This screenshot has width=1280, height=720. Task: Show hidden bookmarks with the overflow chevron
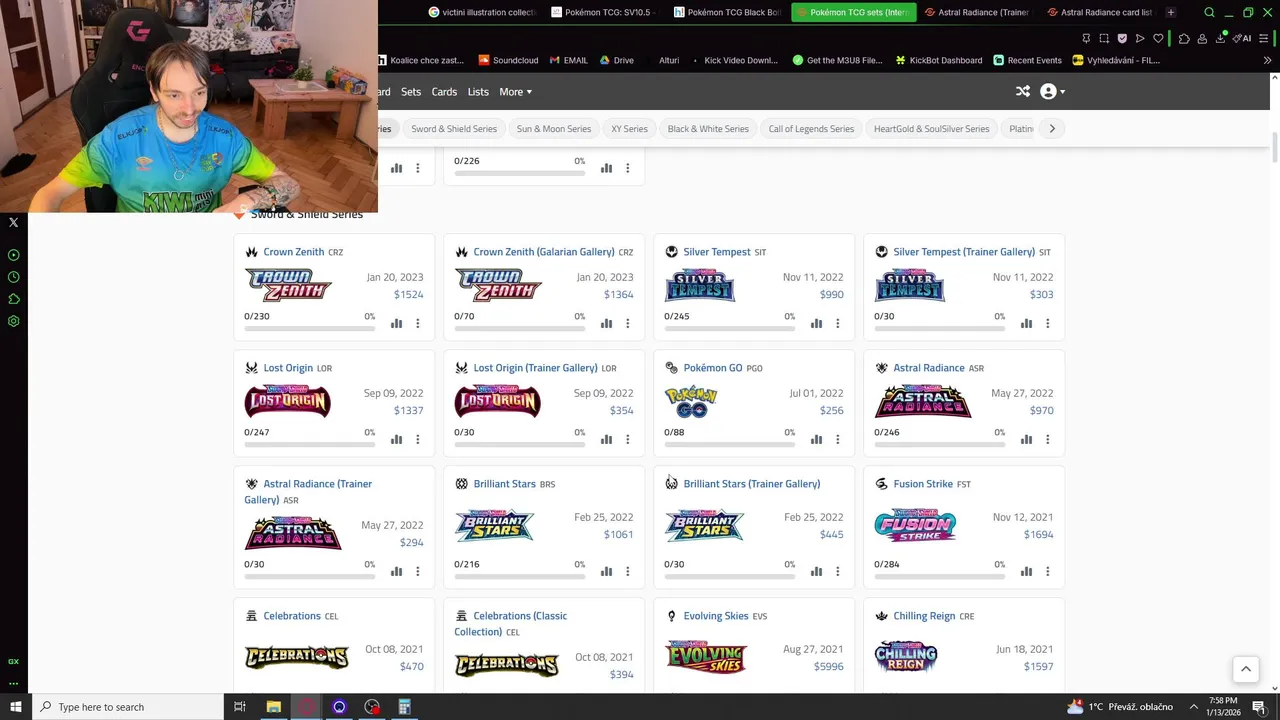(x=1267, y=60)
